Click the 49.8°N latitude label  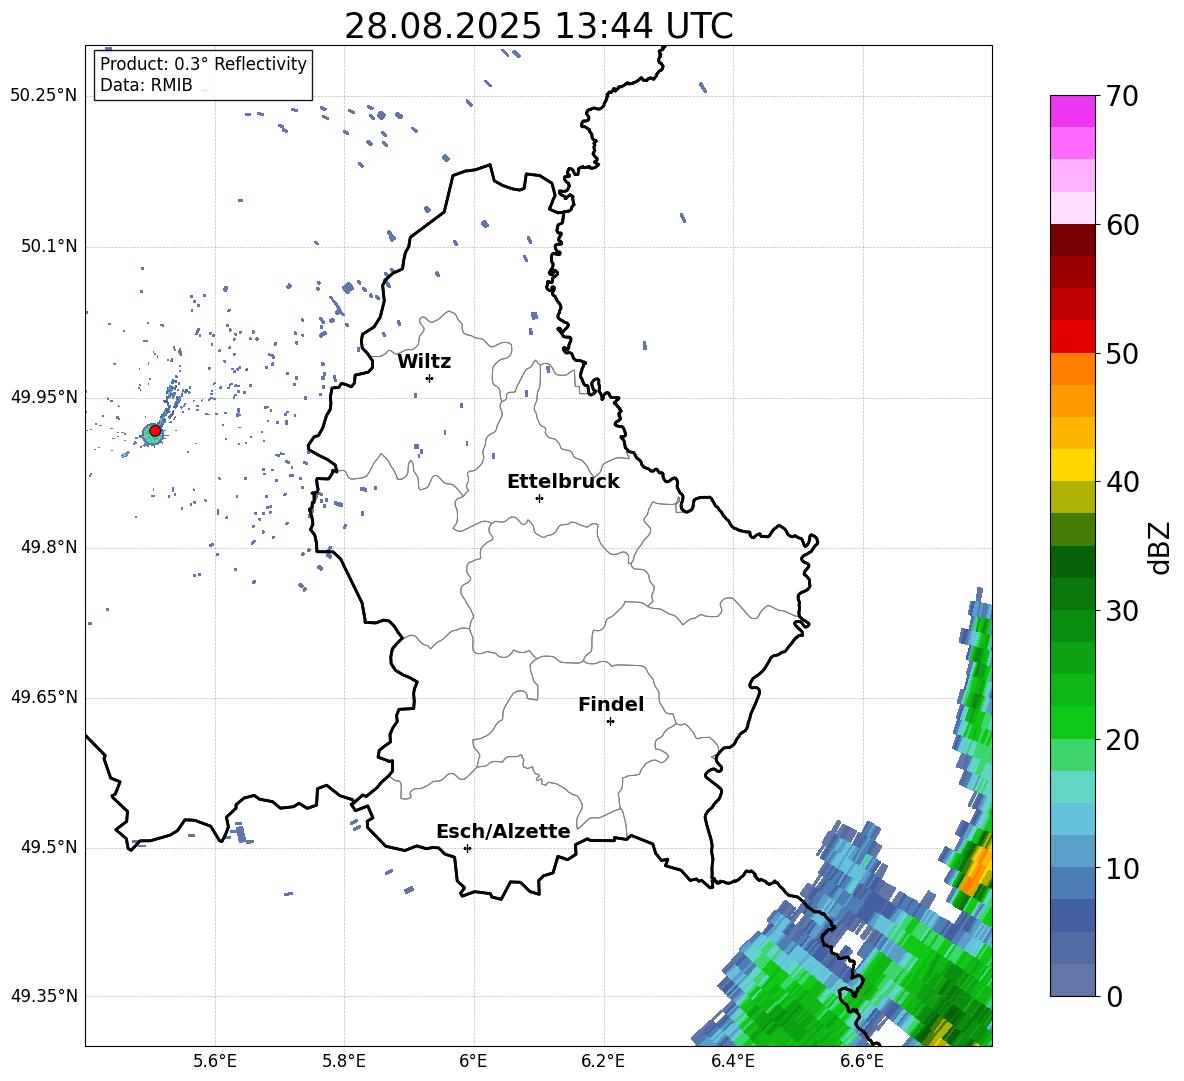(49, 547)
